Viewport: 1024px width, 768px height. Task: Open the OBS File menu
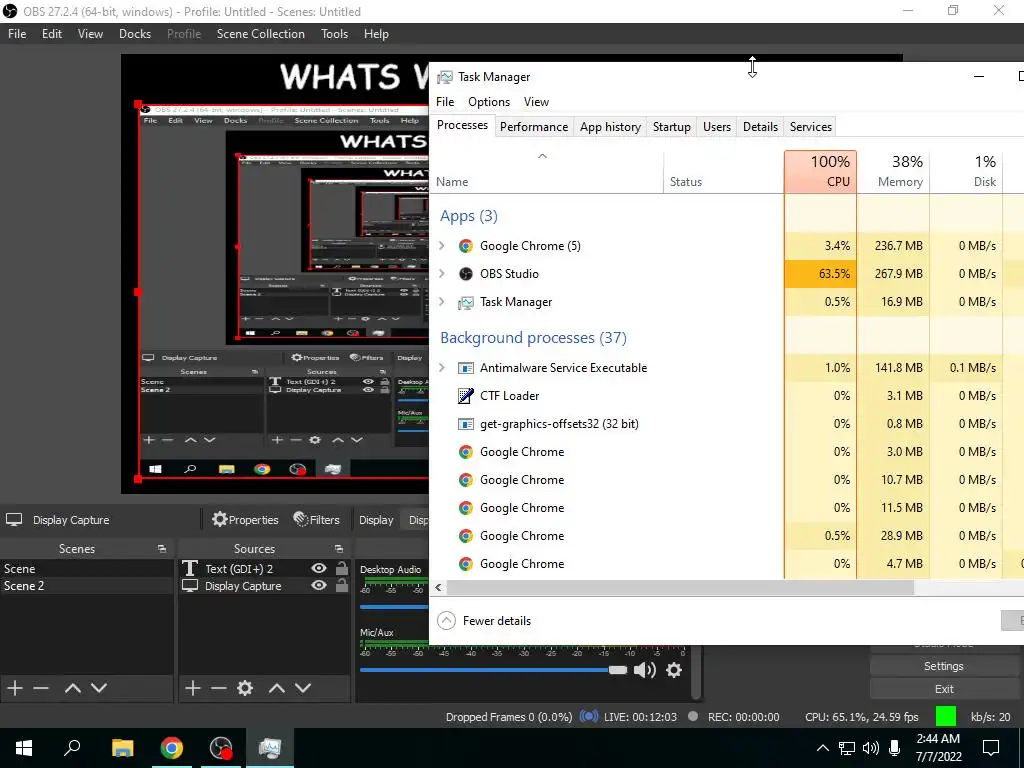(x=17, y=34)
